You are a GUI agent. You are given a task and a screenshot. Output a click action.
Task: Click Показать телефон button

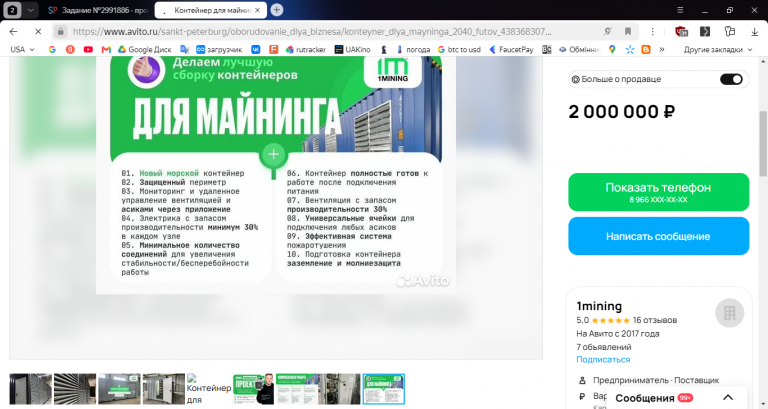tap(658, 192)
